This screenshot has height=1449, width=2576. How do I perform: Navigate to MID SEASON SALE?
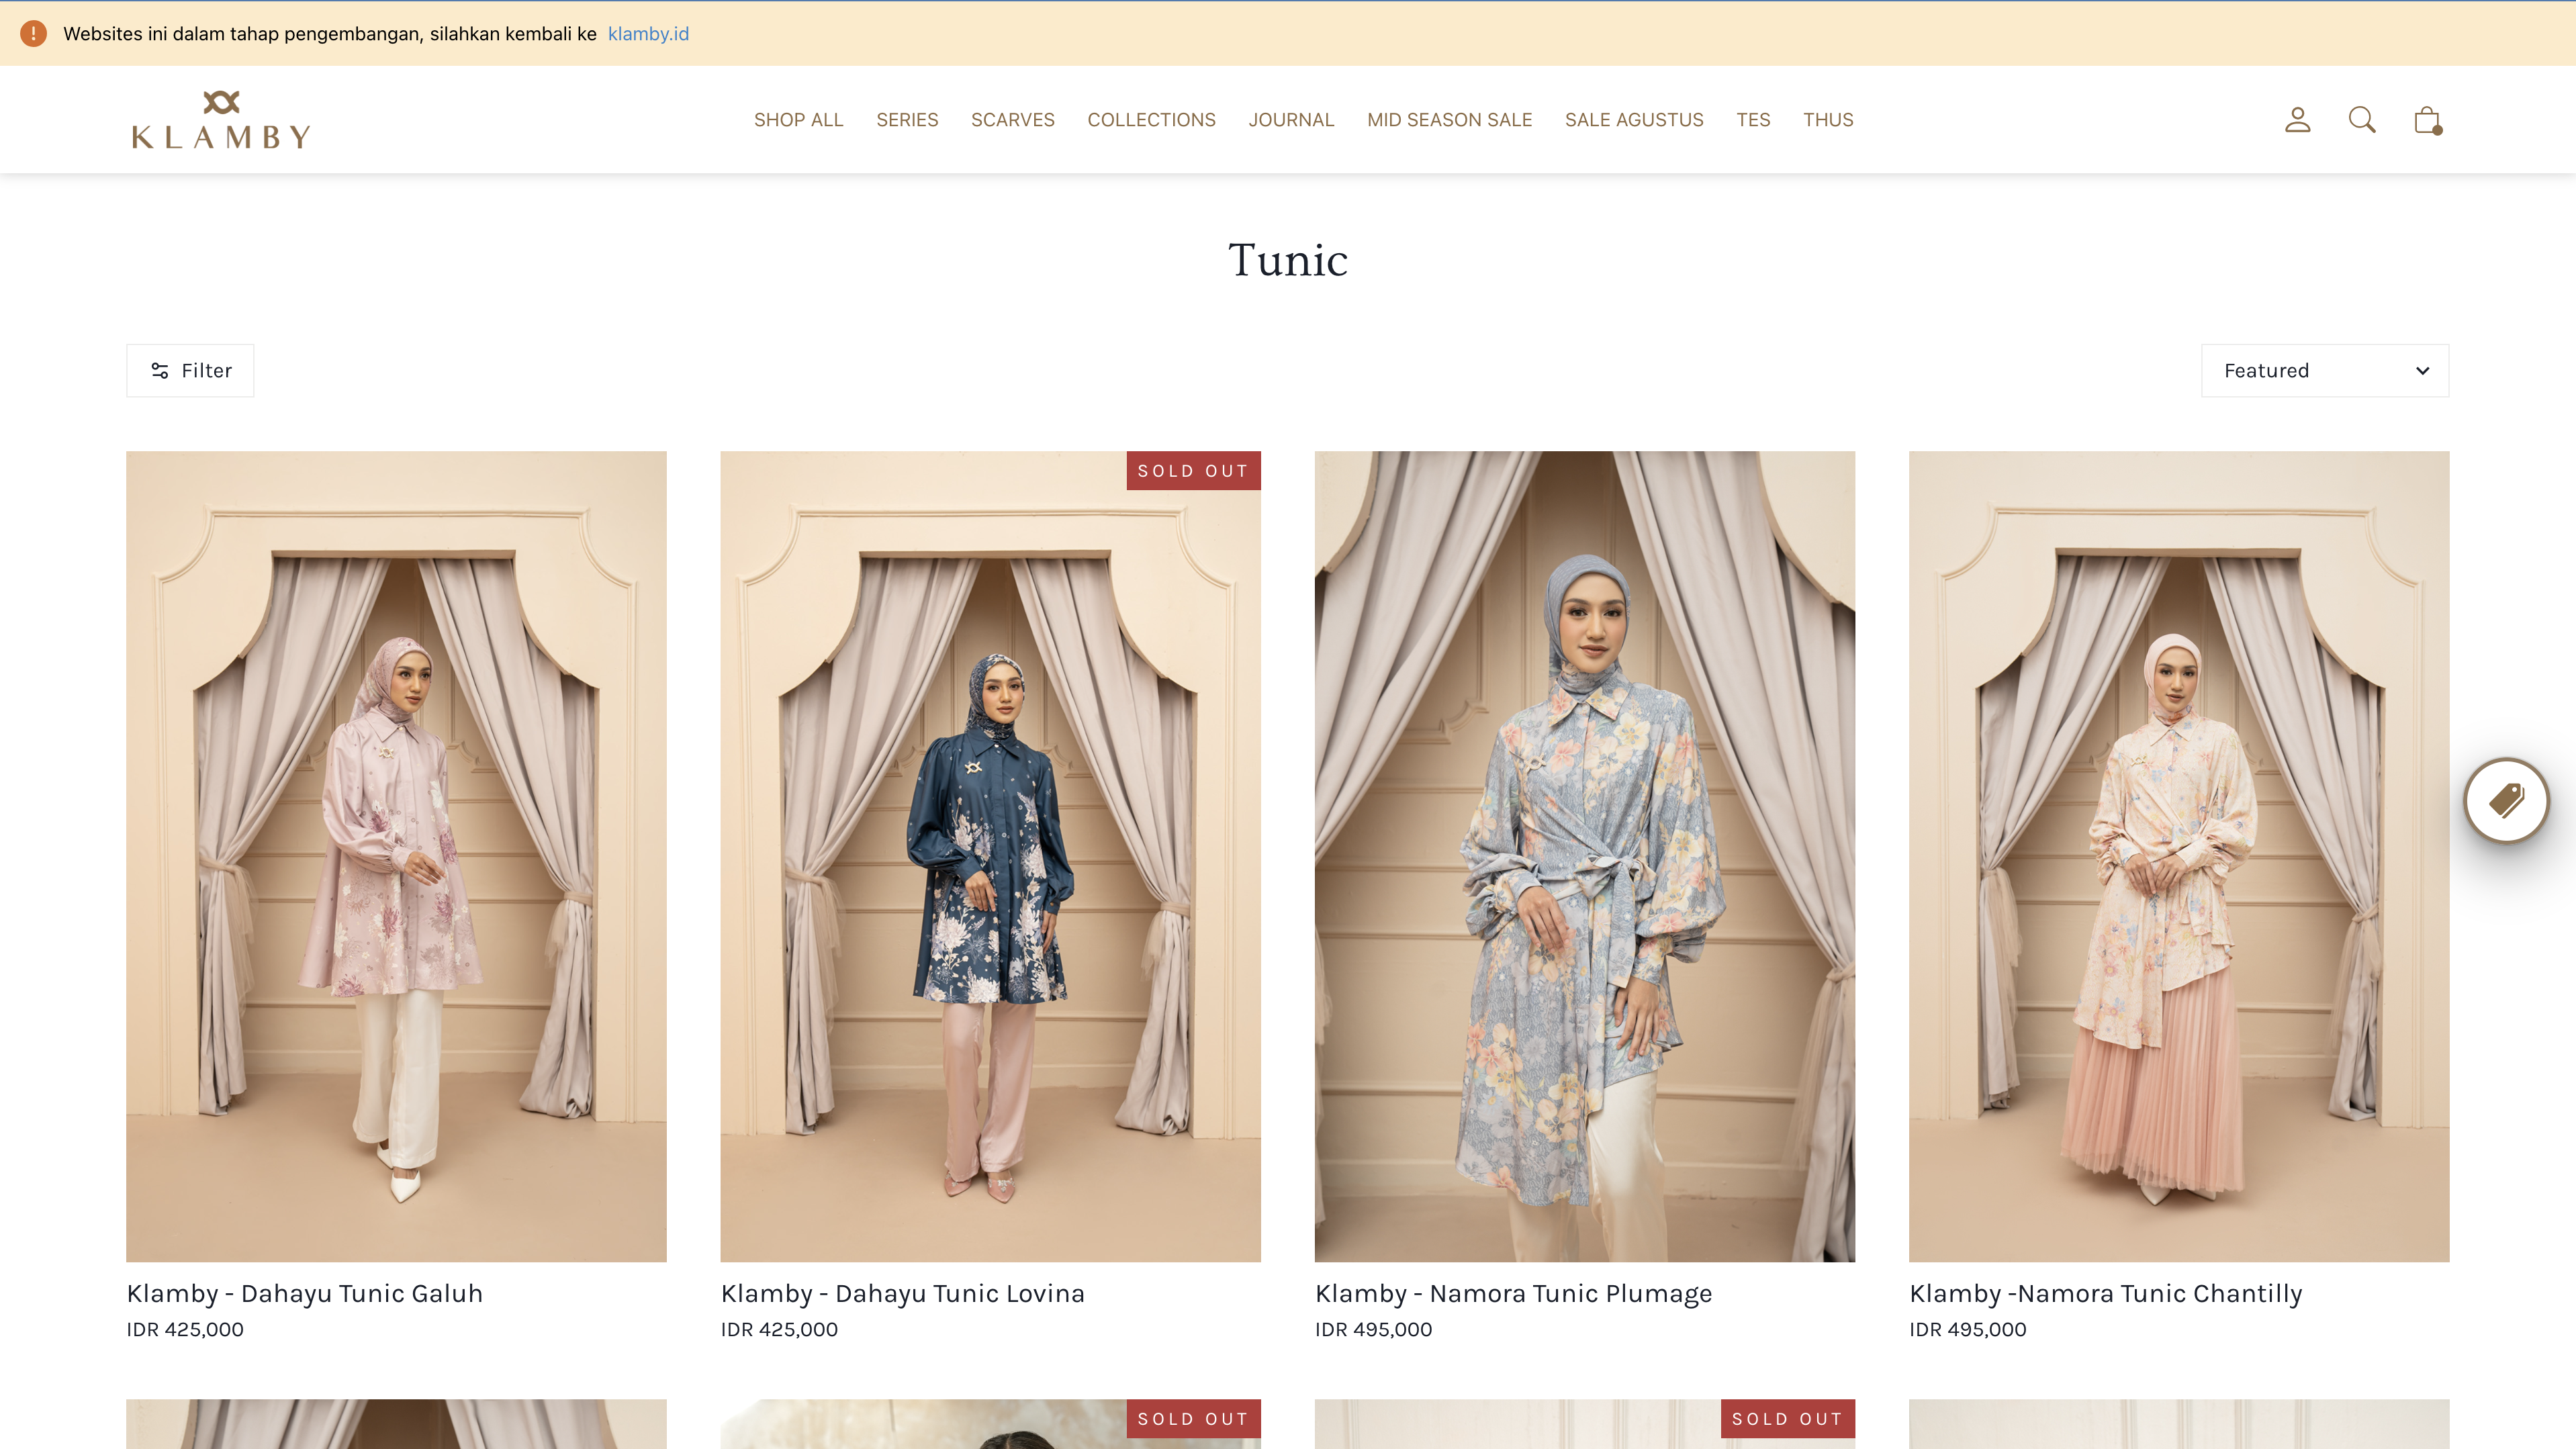1449,120
